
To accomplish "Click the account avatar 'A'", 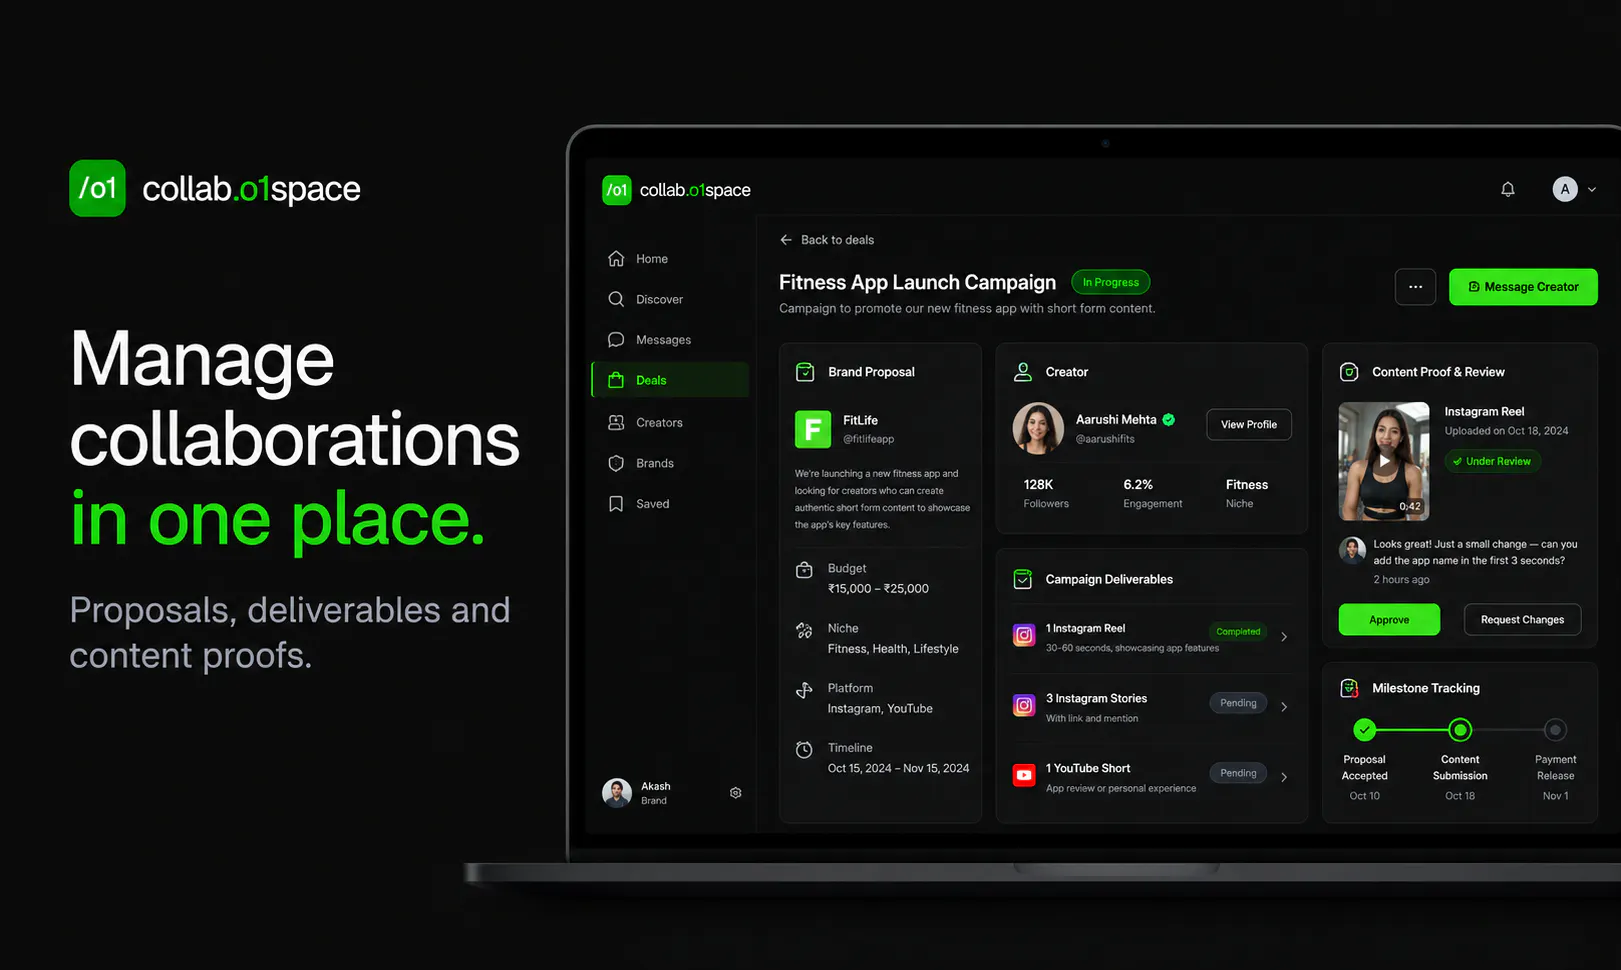I will (1565, 189).
